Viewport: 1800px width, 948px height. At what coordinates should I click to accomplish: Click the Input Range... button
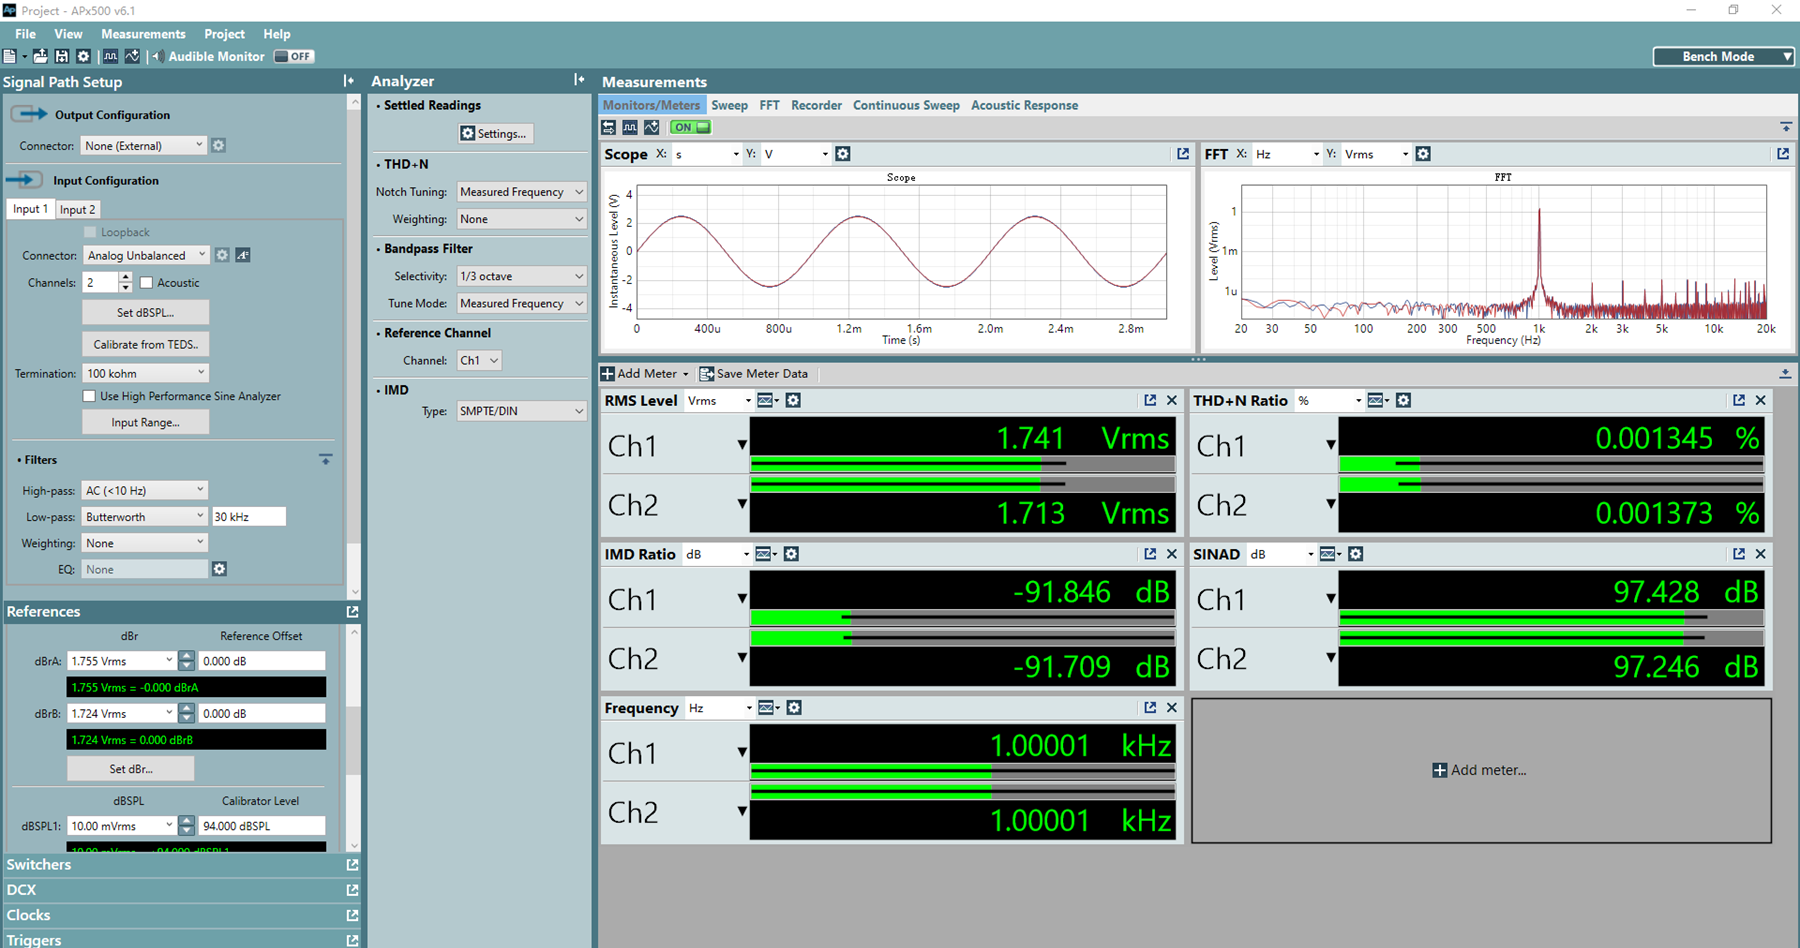pos(145,422)
